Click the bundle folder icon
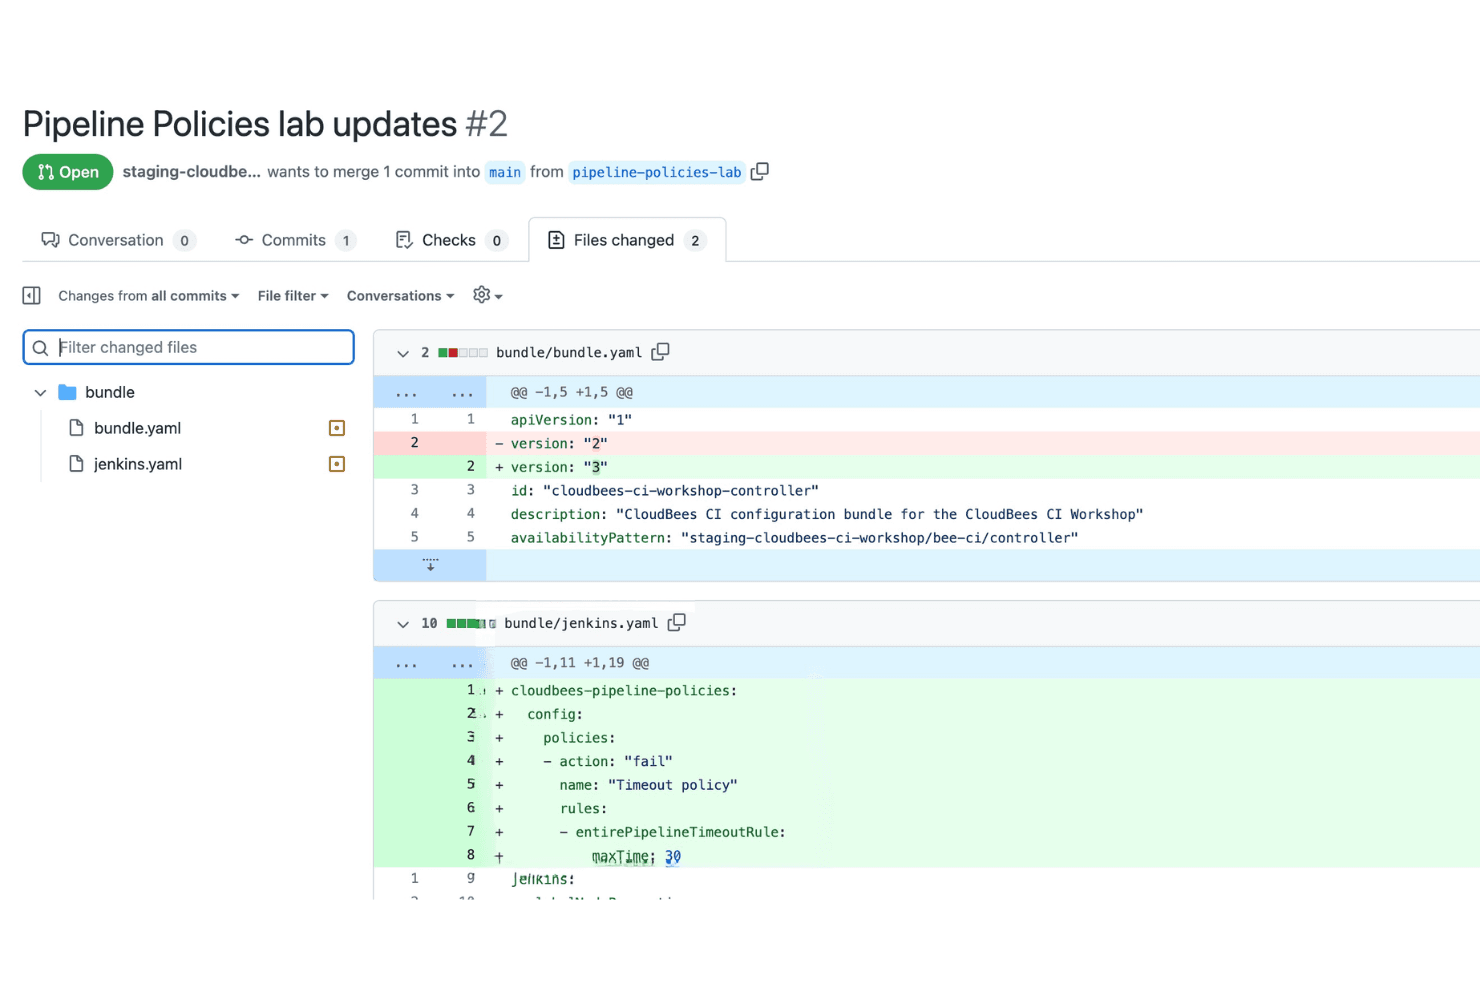 coord(68,392)
